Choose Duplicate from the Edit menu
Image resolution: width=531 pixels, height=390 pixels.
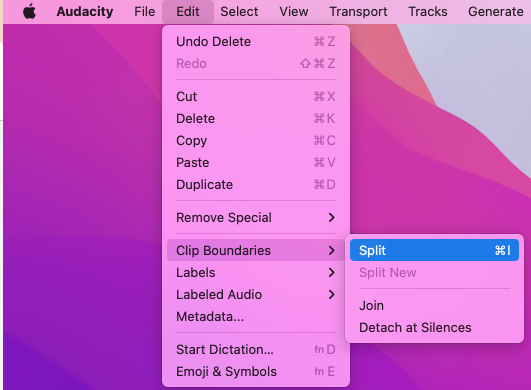[256, 185]
